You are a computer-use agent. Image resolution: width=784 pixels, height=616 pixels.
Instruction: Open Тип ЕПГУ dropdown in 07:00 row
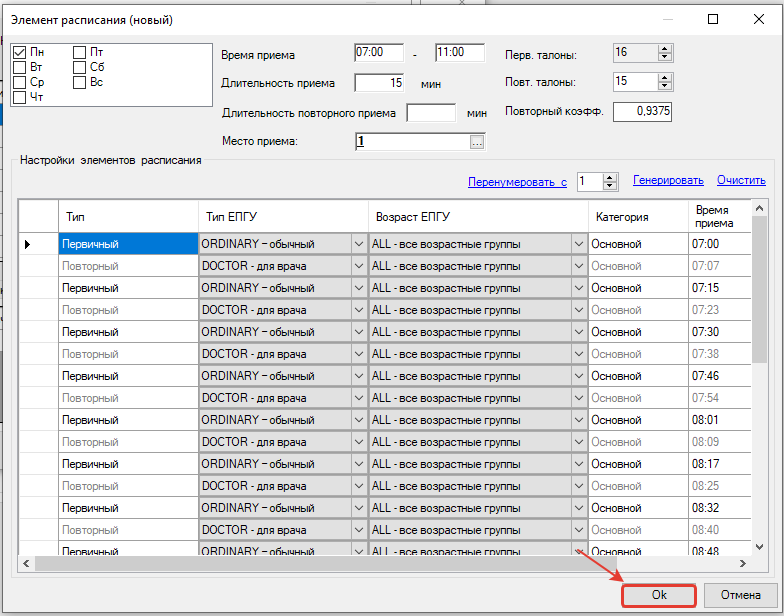click(358, 244)
